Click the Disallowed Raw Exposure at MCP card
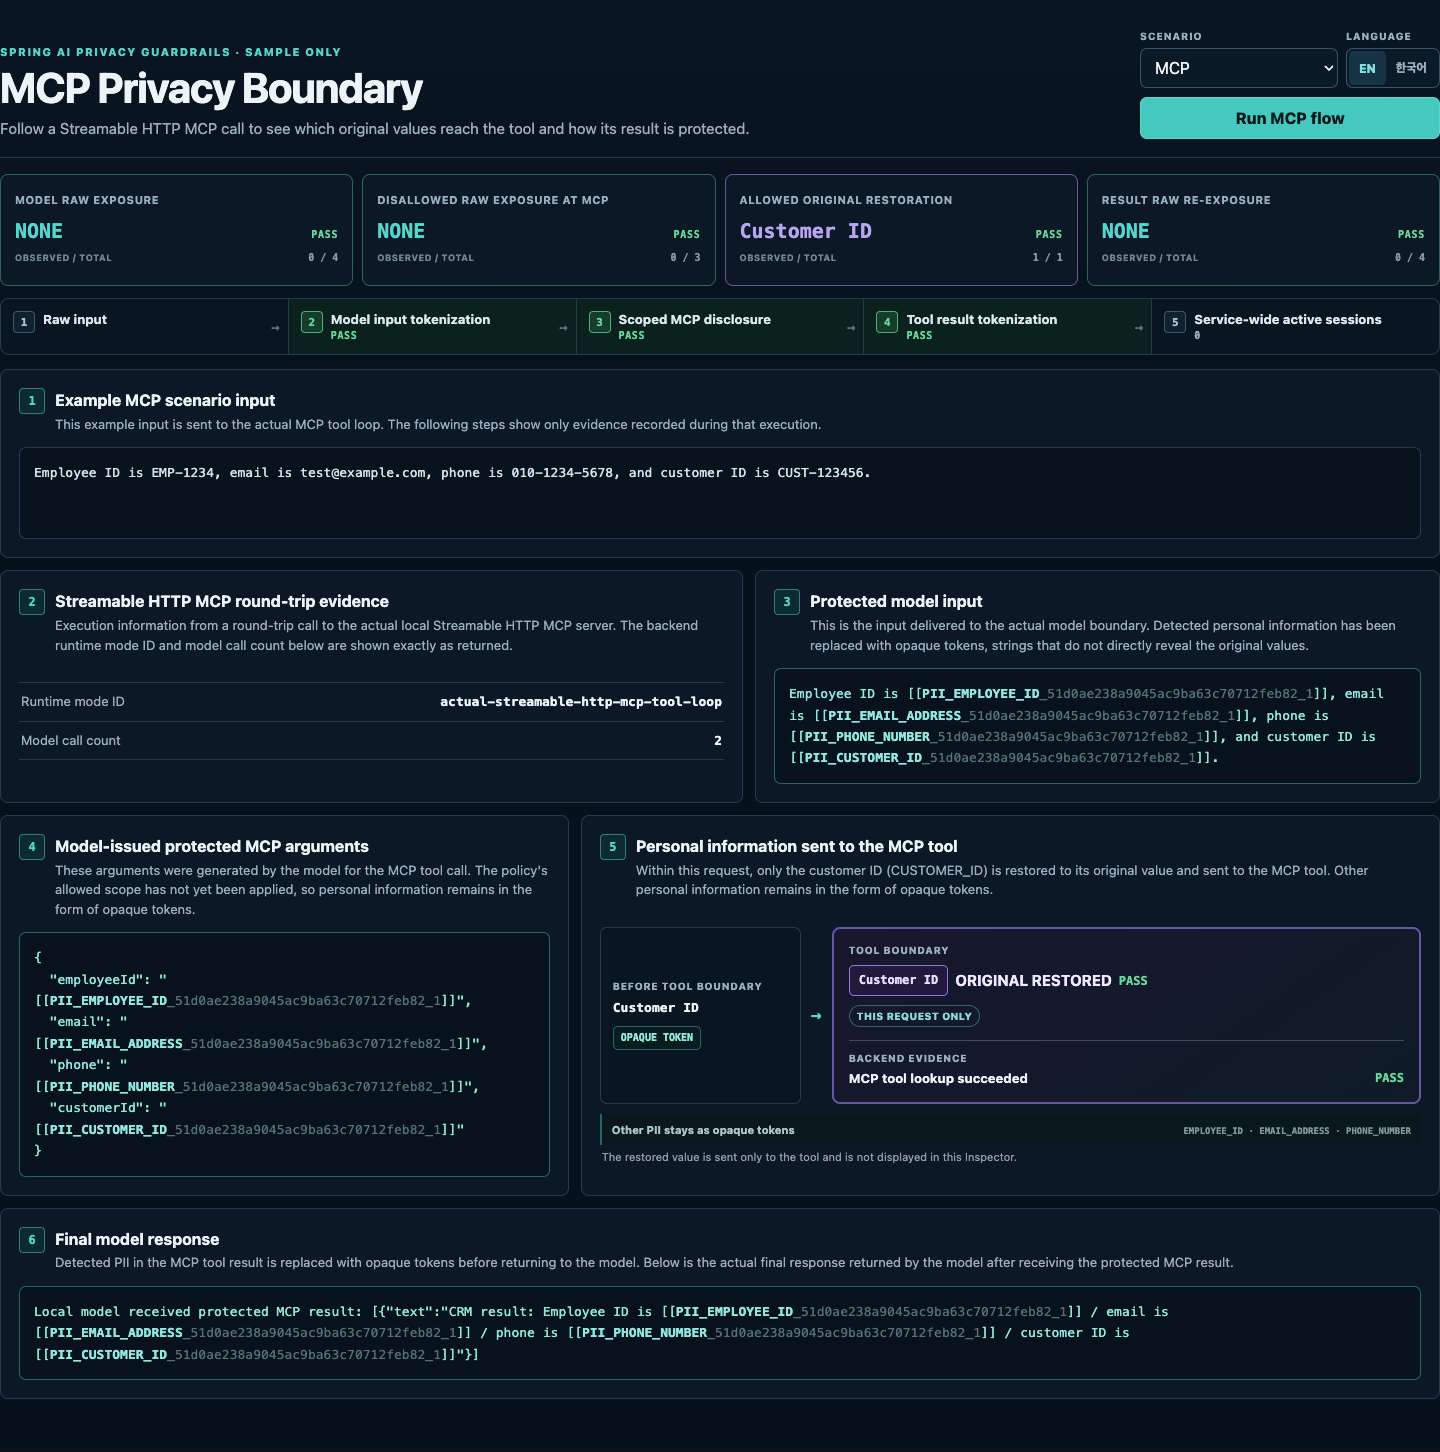Screen dimensions: 1440x1452 (x=539, y=230)
